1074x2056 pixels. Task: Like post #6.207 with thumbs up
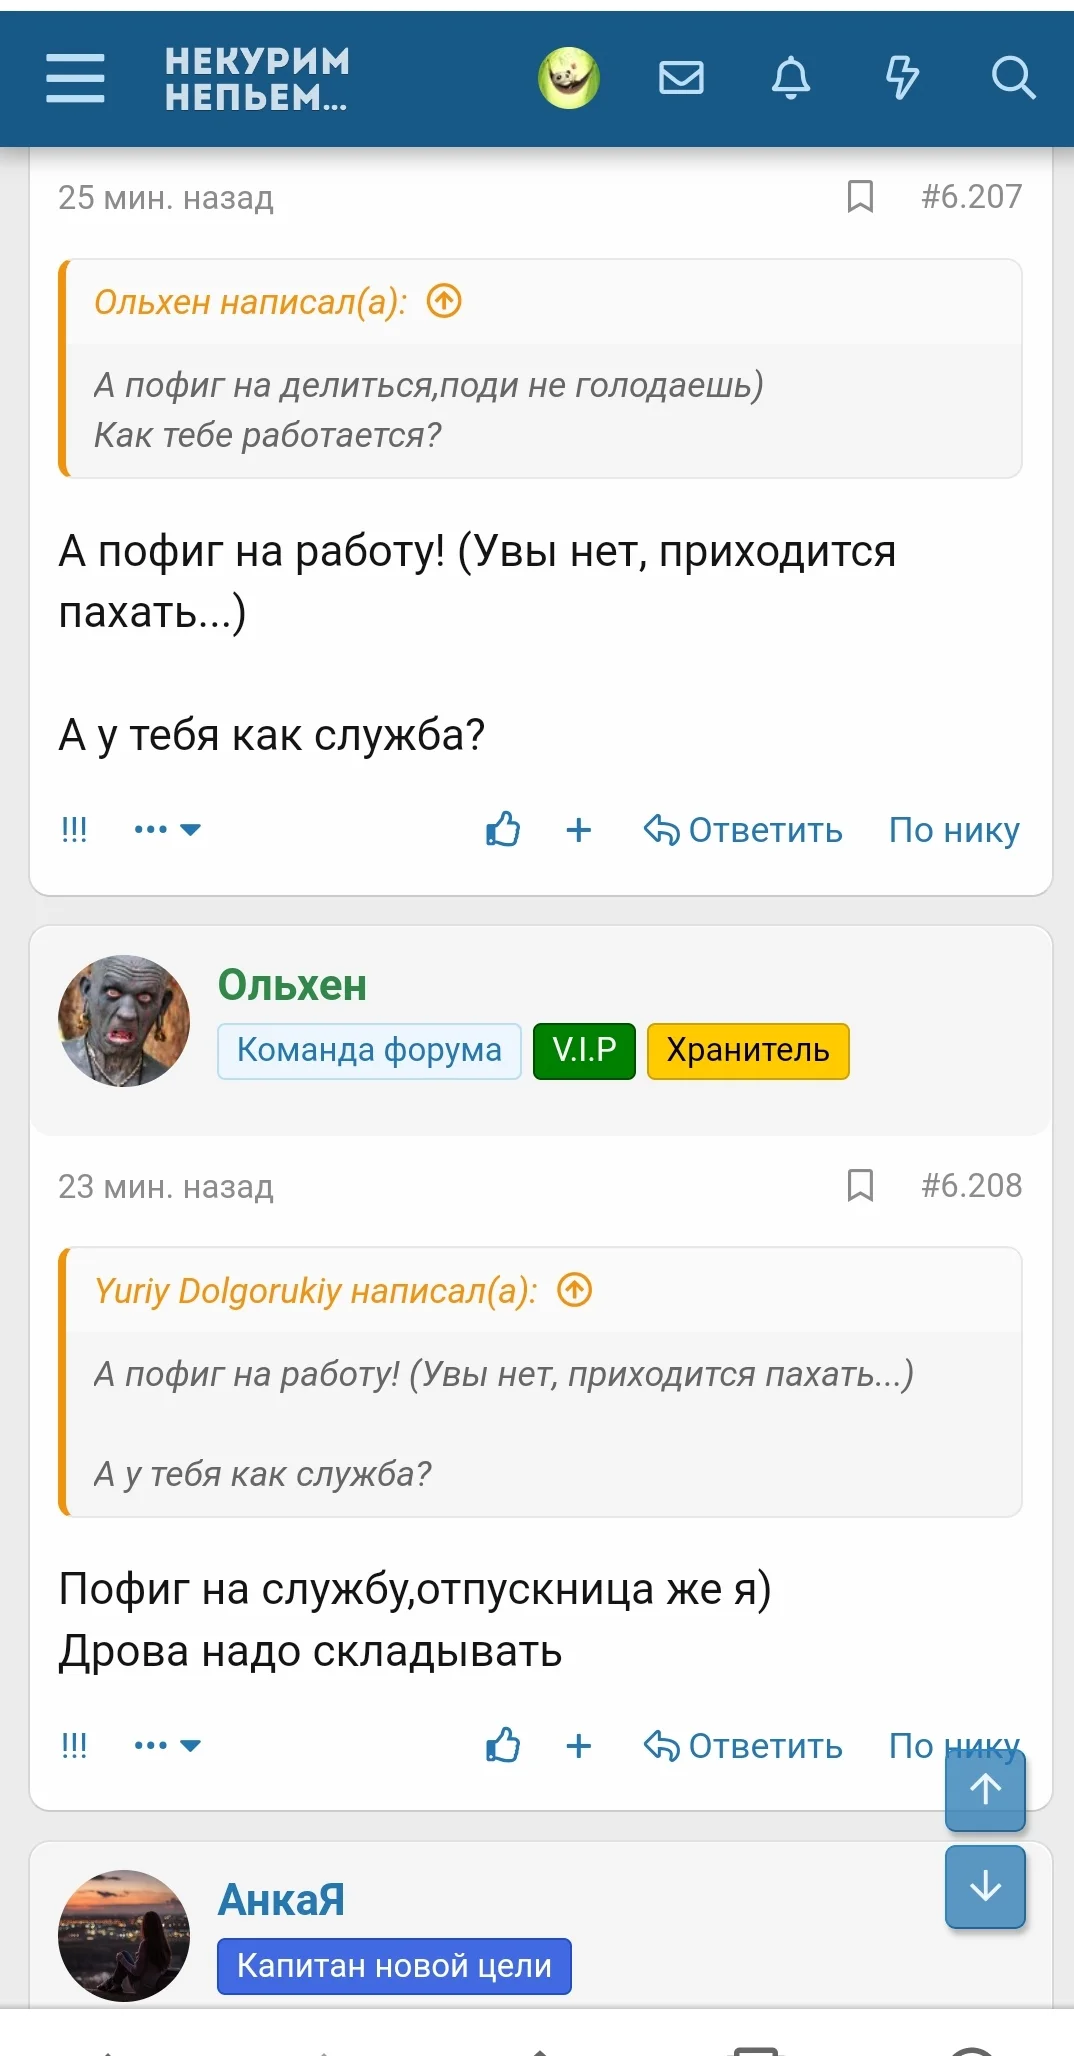[x=503, y=830]
